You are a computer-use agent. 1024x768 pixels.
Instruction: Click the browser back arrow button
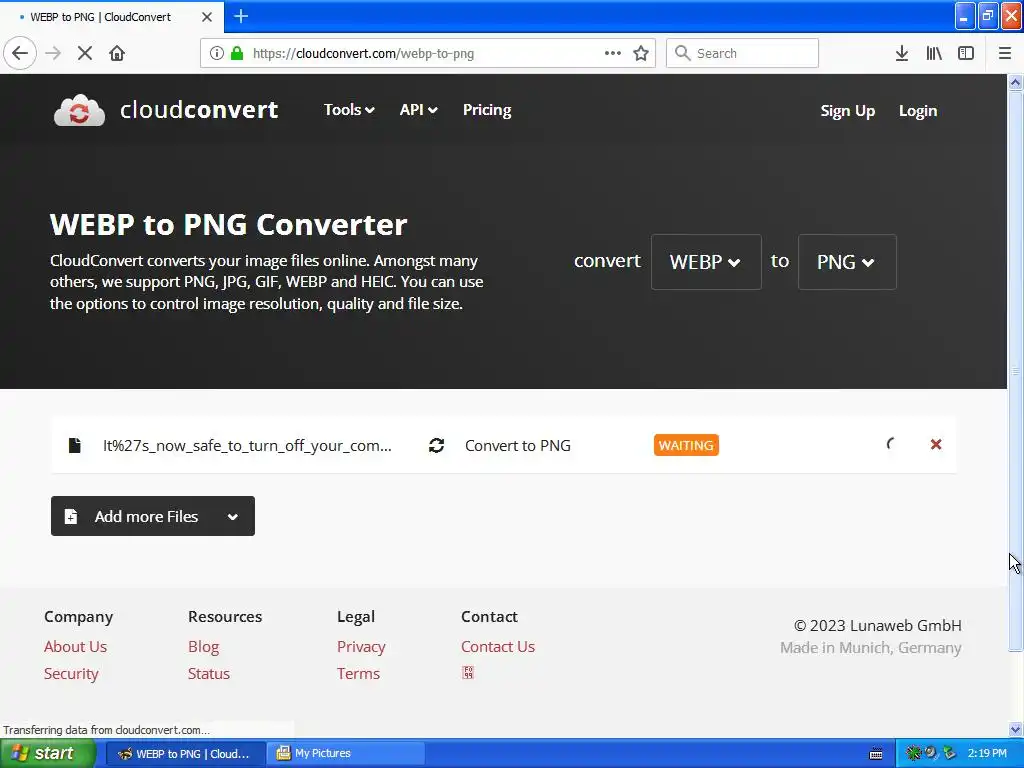(20, 53)
